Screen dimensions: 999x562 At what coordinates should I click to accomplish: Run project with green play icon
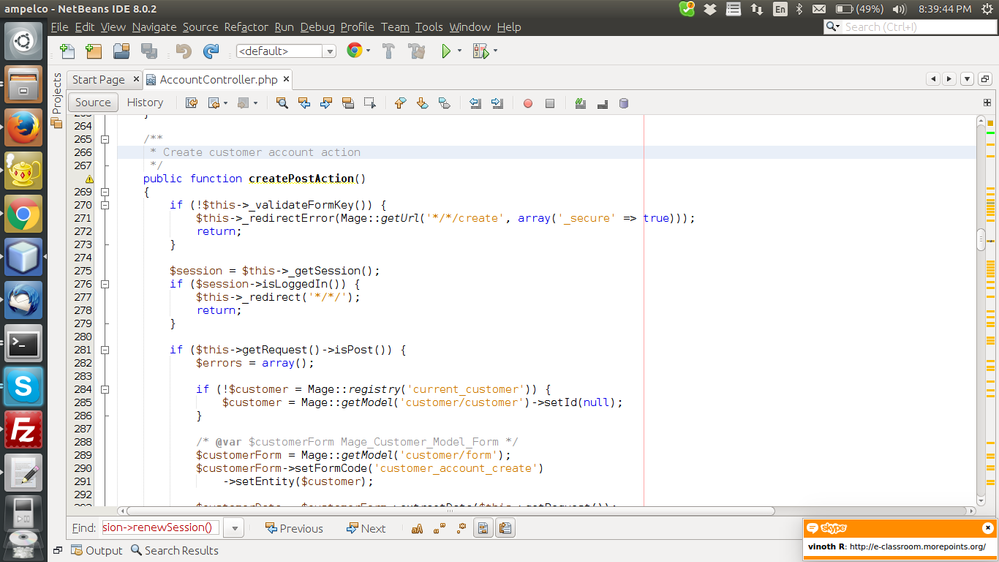[x=446, y=51]
